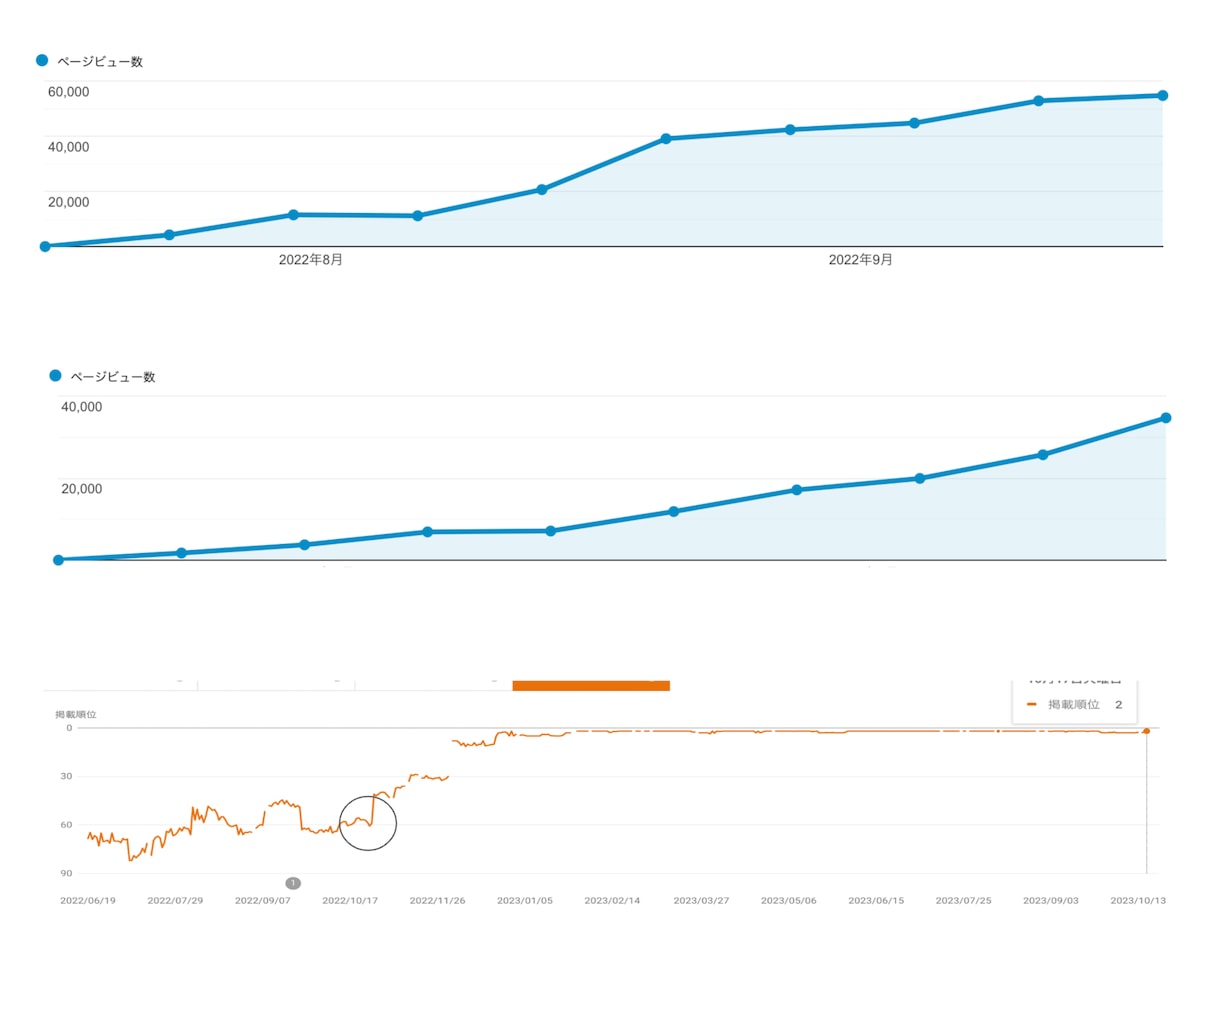Image resolution: width=1220 pixels, height=1015 pixels.
Task: Click the 掲載順位 y-axis title
Action: (x=76, y=715)
